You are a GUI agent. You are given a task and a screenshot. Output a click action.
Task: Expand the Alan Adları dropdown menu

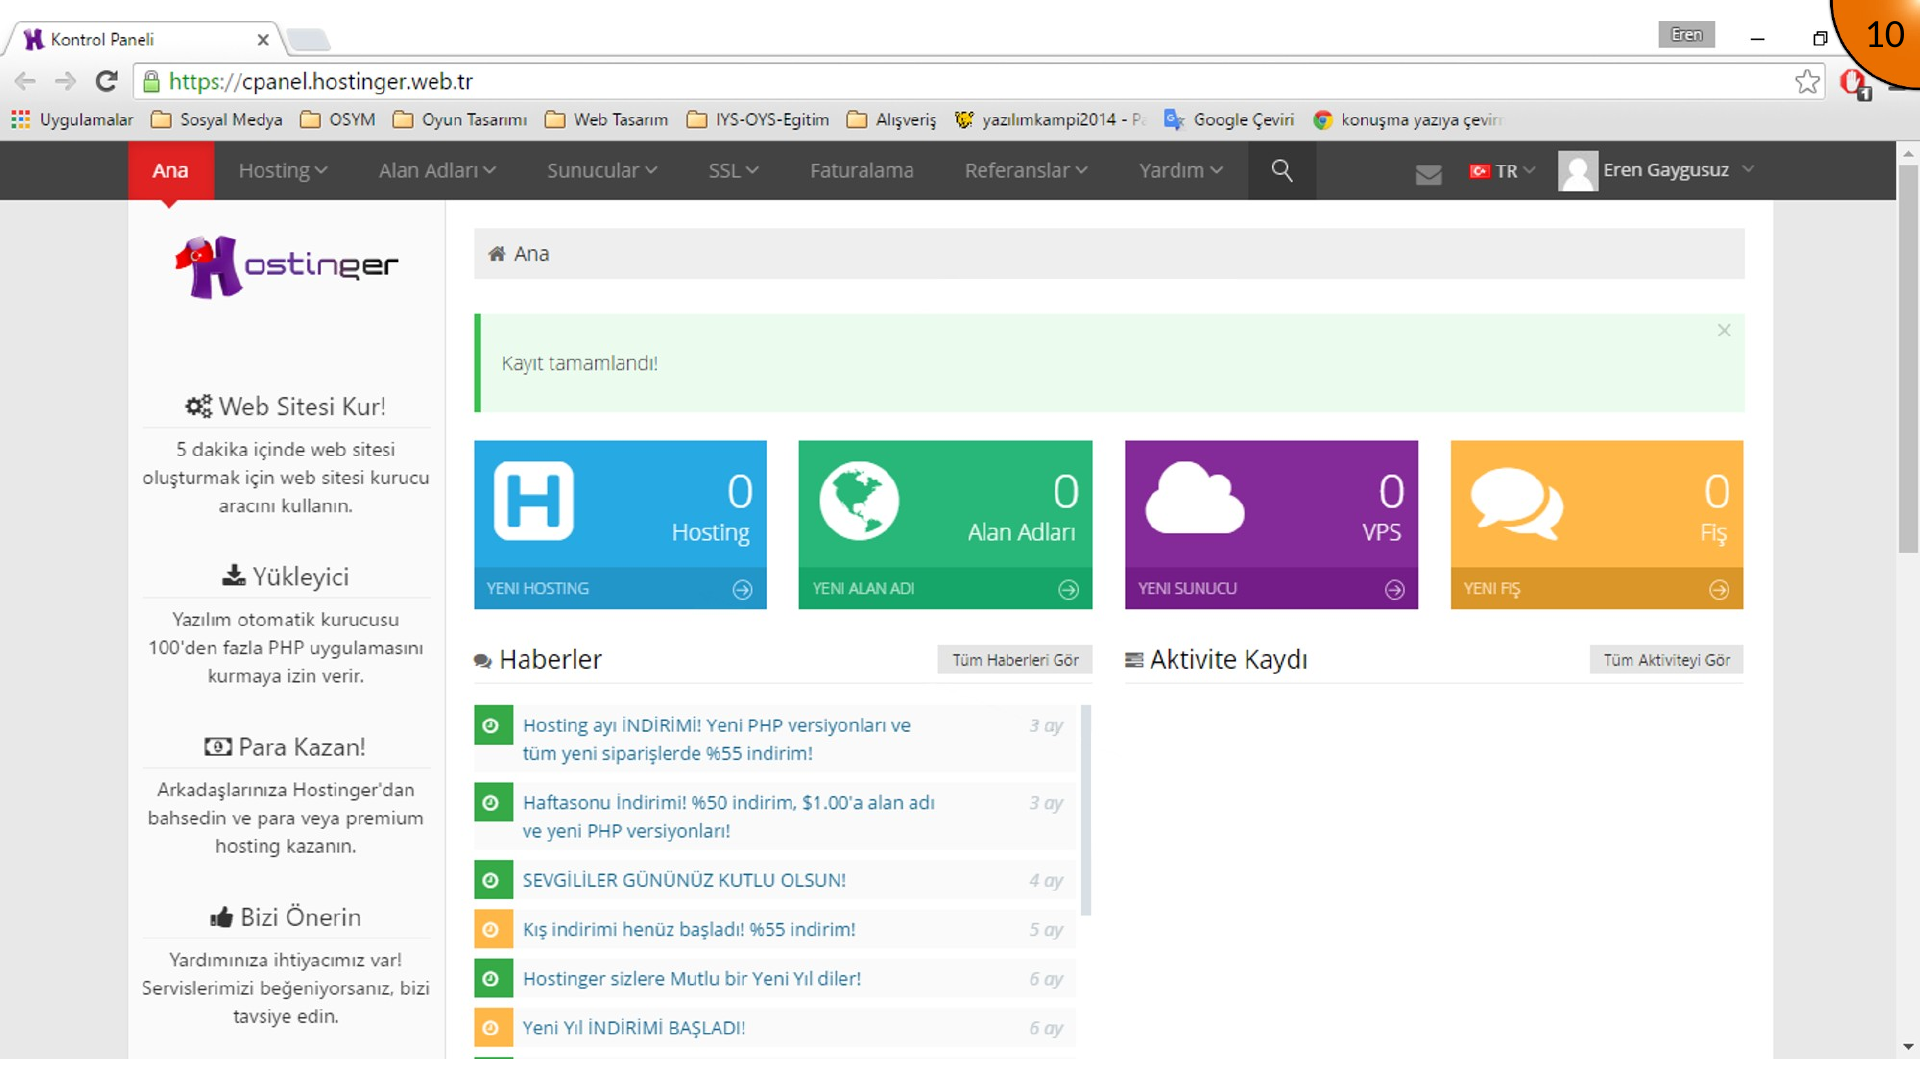tap(437, 171)
